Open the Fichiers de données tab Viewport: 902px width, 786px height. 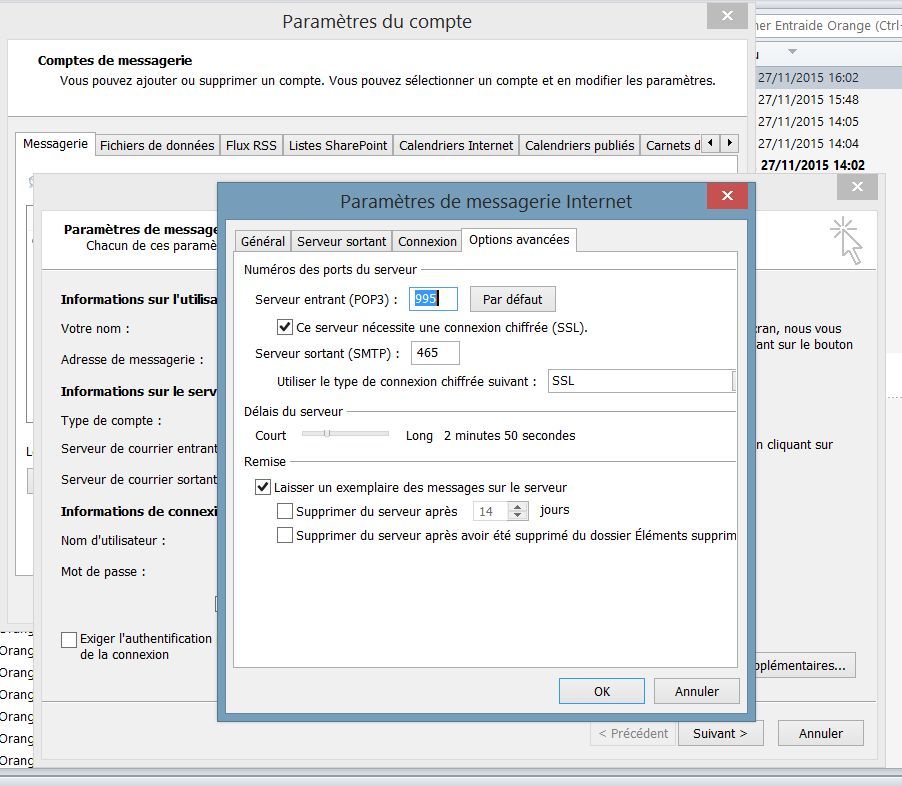coord(157,145)
